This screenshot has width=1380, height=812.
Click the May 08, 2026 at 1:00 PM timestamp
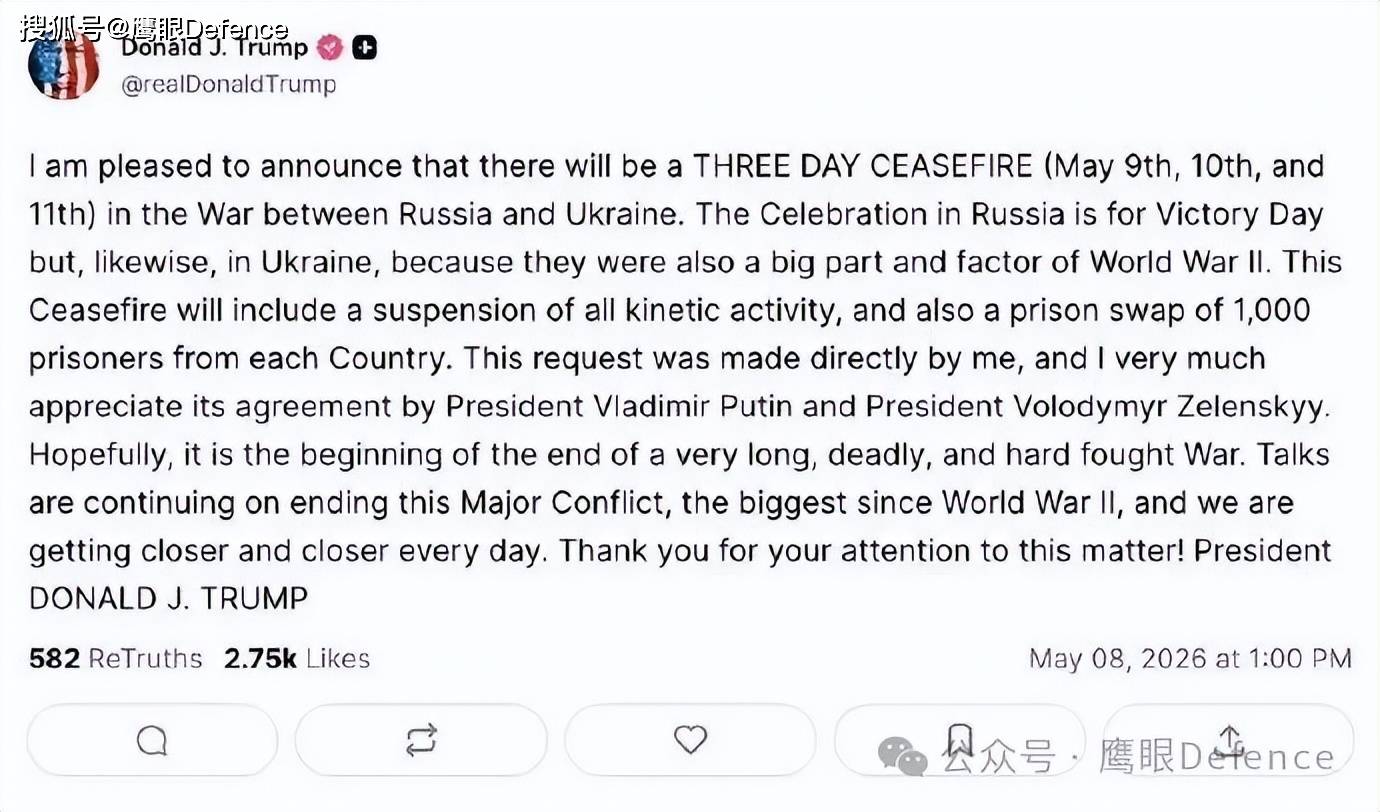click(1190, 659)
